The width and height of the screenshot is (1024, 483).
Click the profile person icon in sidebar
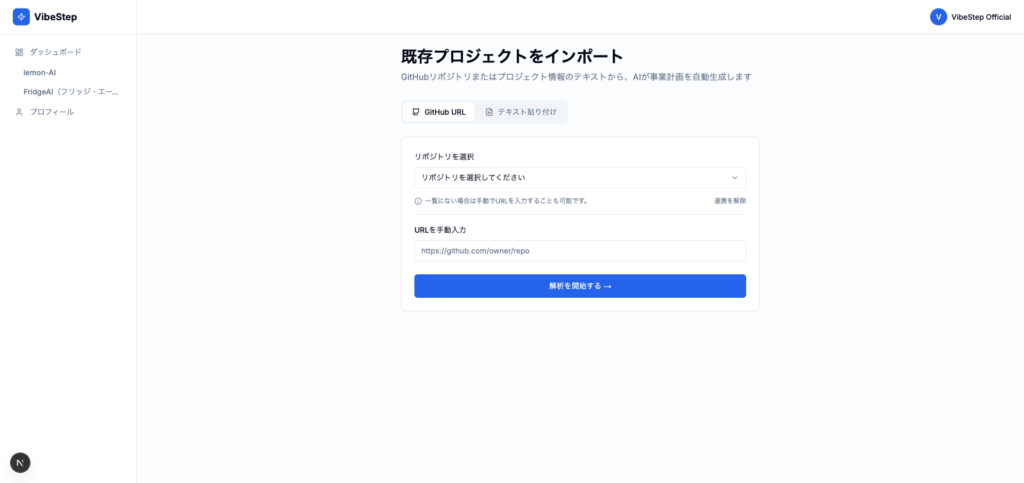click(x=19, y=112)
